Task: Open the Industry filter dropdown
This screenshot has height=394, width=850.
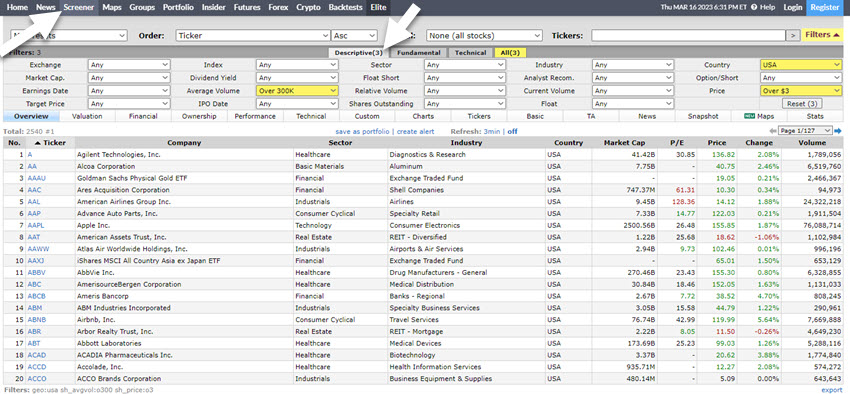Action: pyautogui.click(x=633, y=64)
